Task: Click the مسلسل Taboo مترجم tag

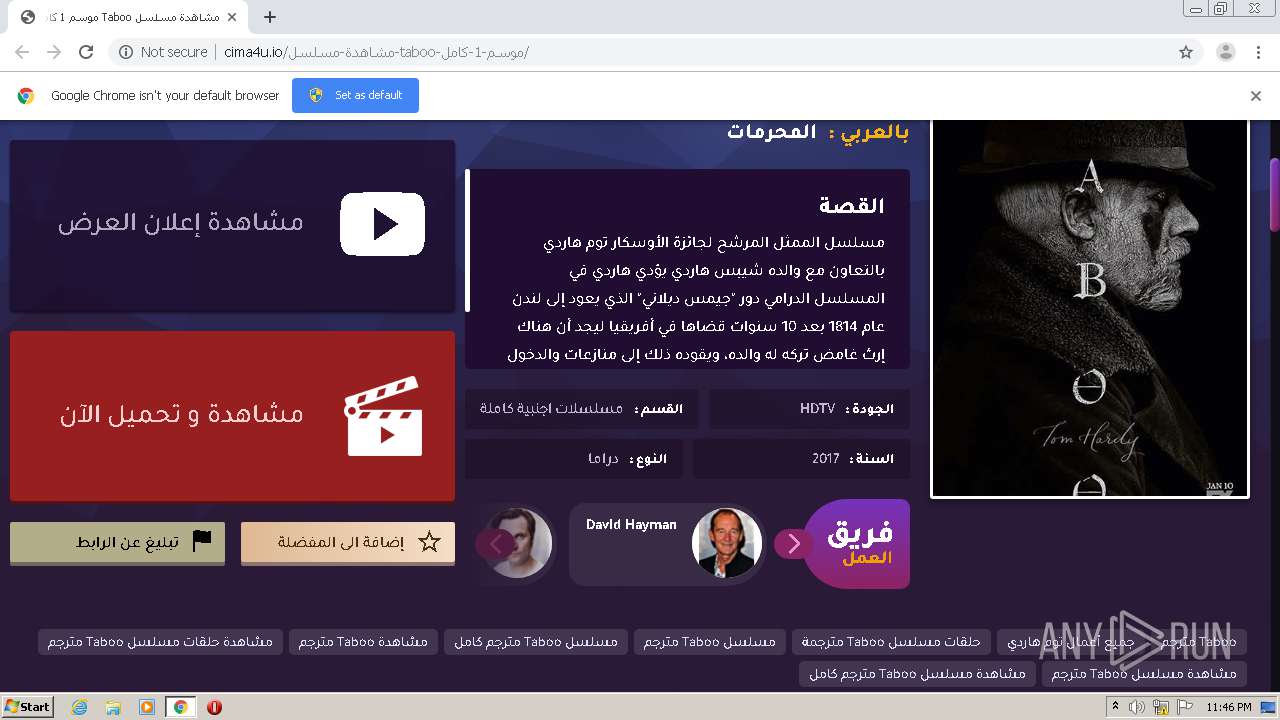Action: pos(709,641)
